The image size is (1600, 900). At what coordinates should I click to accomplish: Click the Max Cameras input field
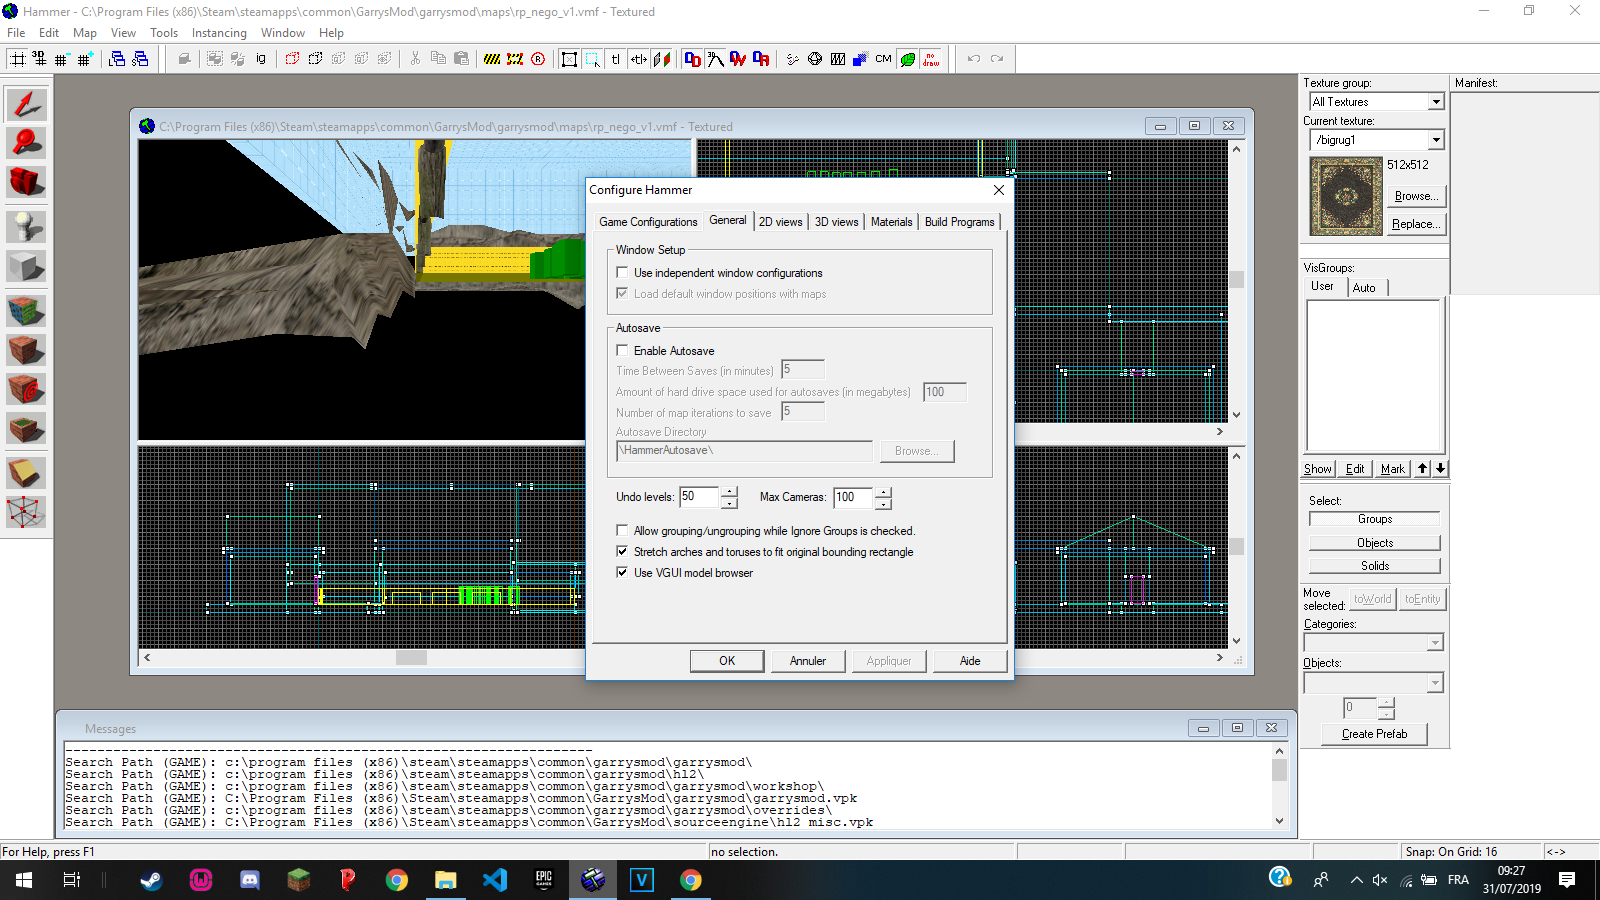(x=853, y=497)
